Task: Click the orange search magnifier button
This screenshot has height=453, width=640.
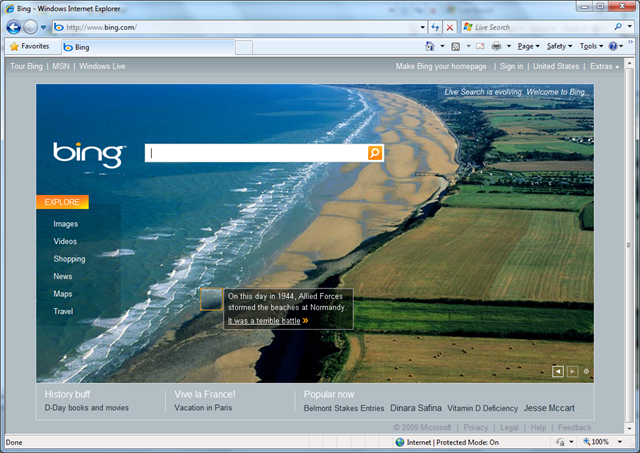Action: [x=375, y=153]
